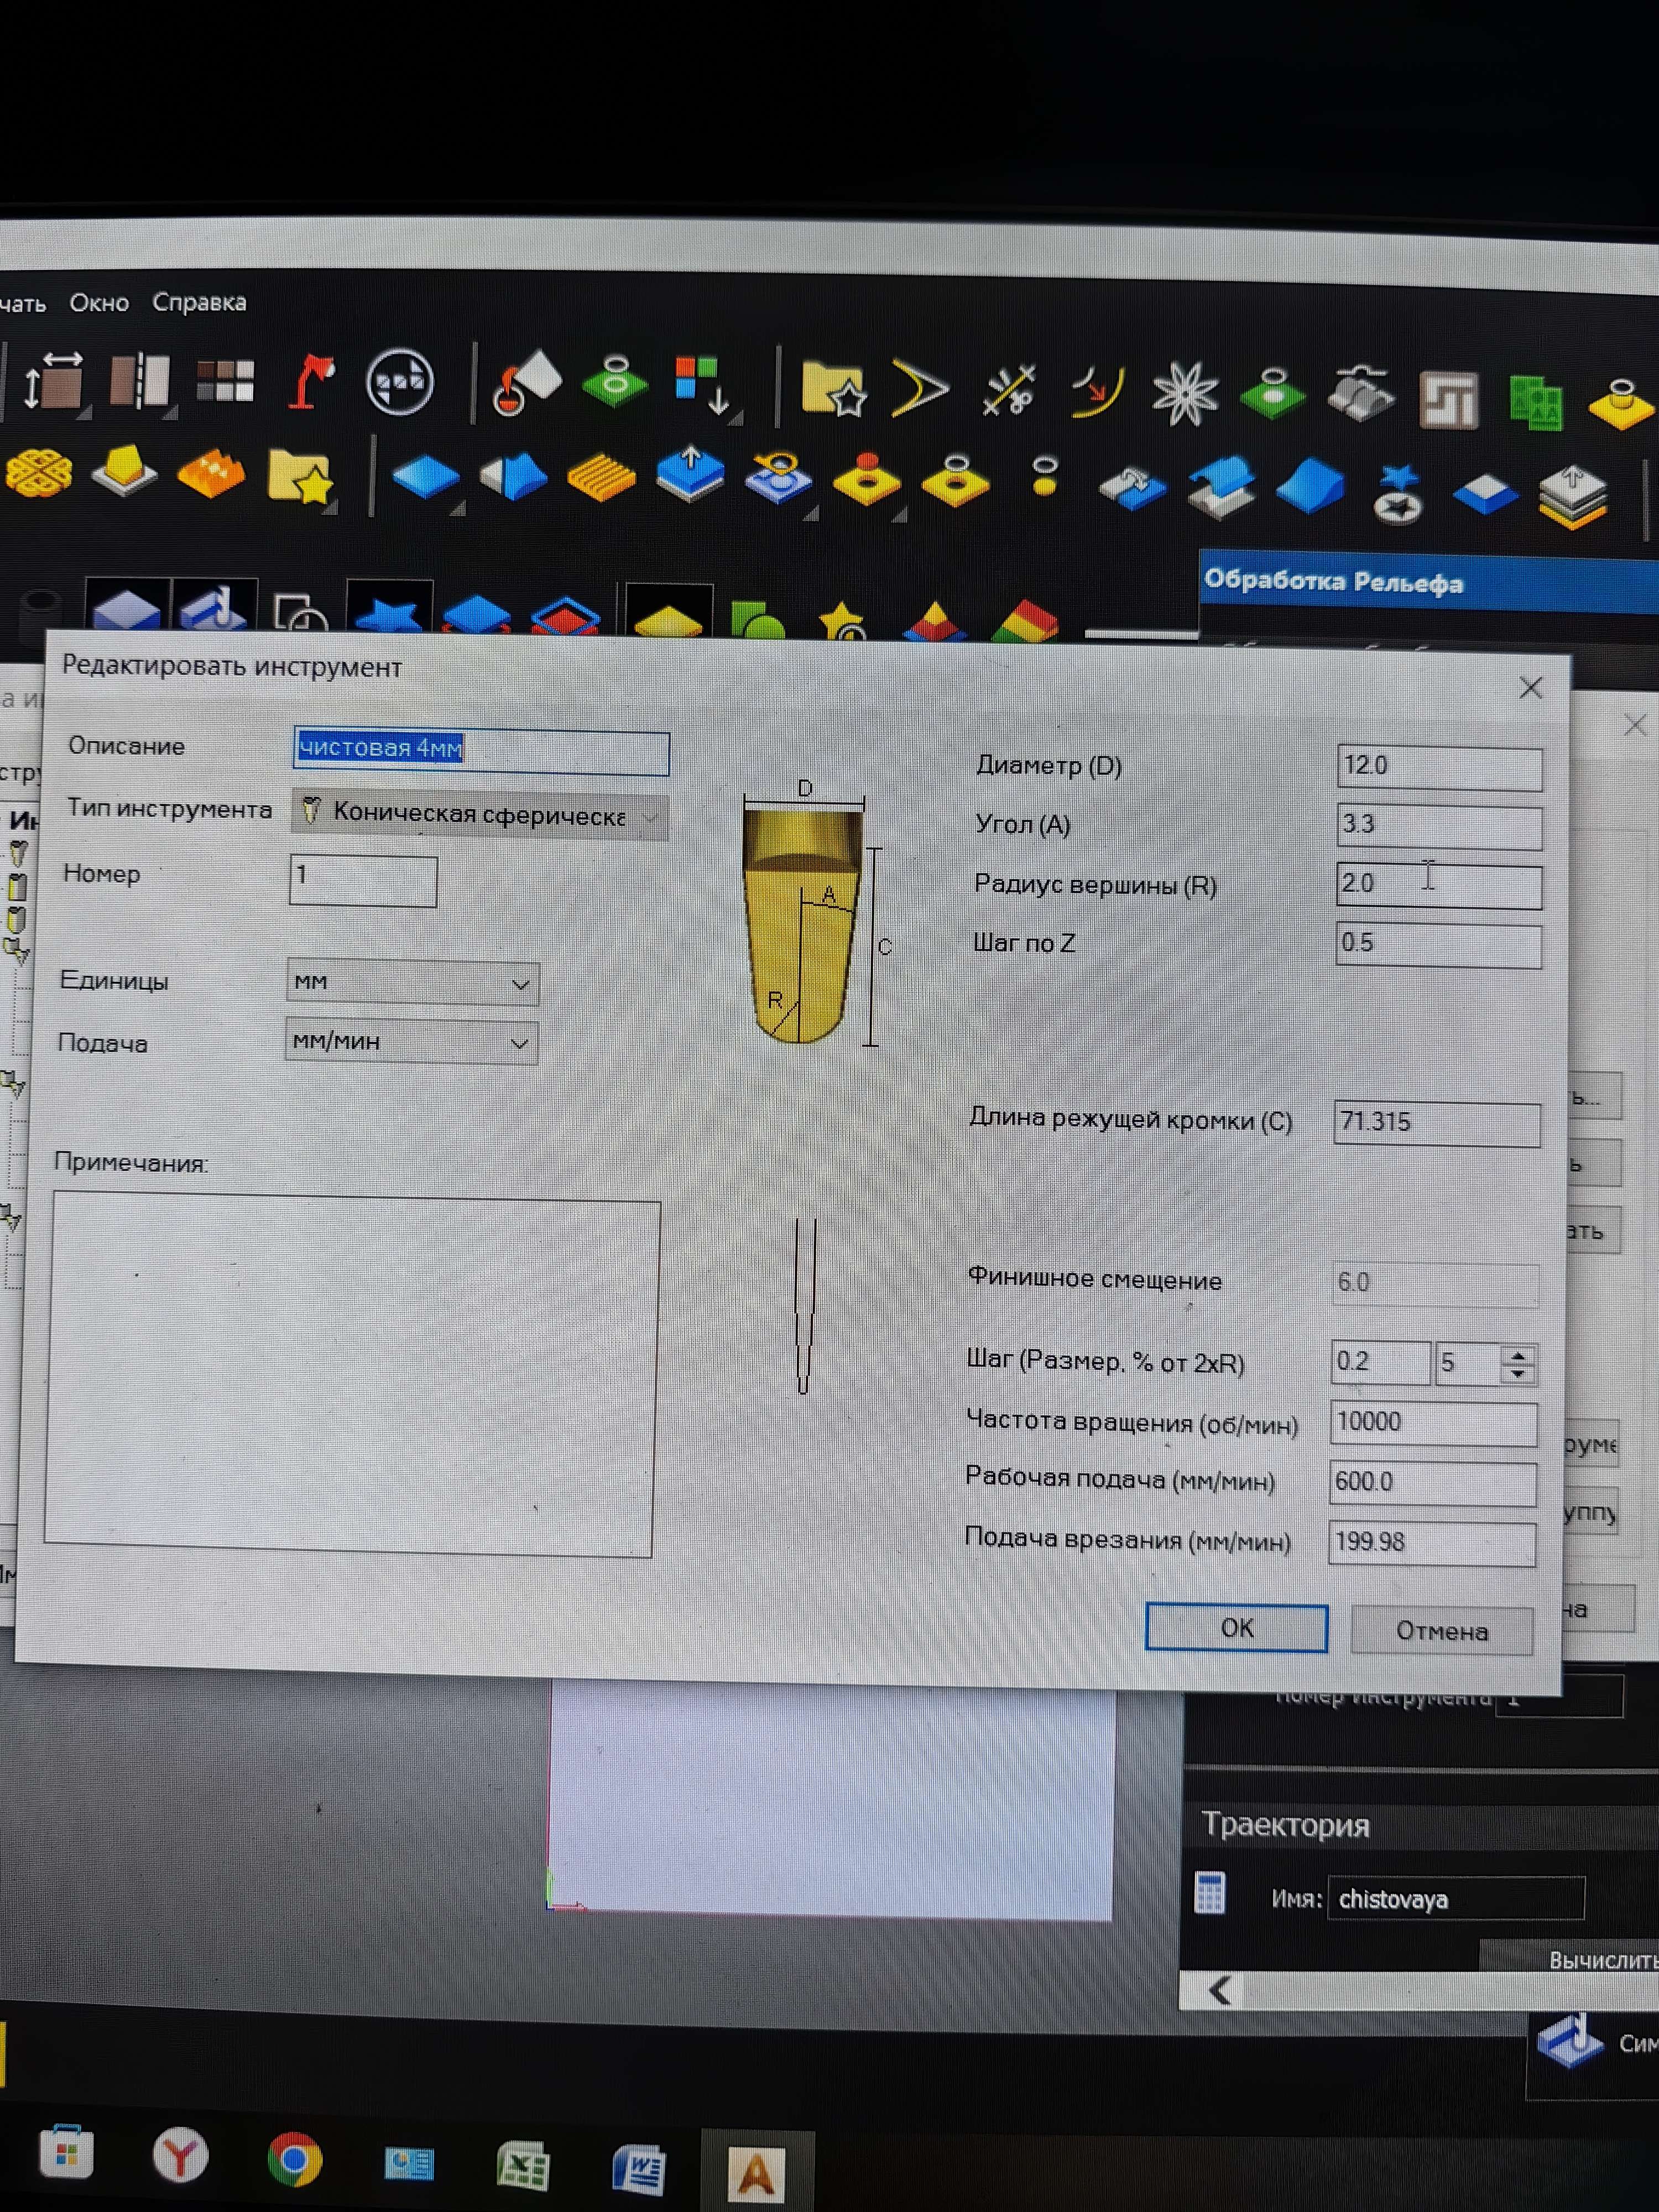Click the star medal badge icon

(1398, 495)
